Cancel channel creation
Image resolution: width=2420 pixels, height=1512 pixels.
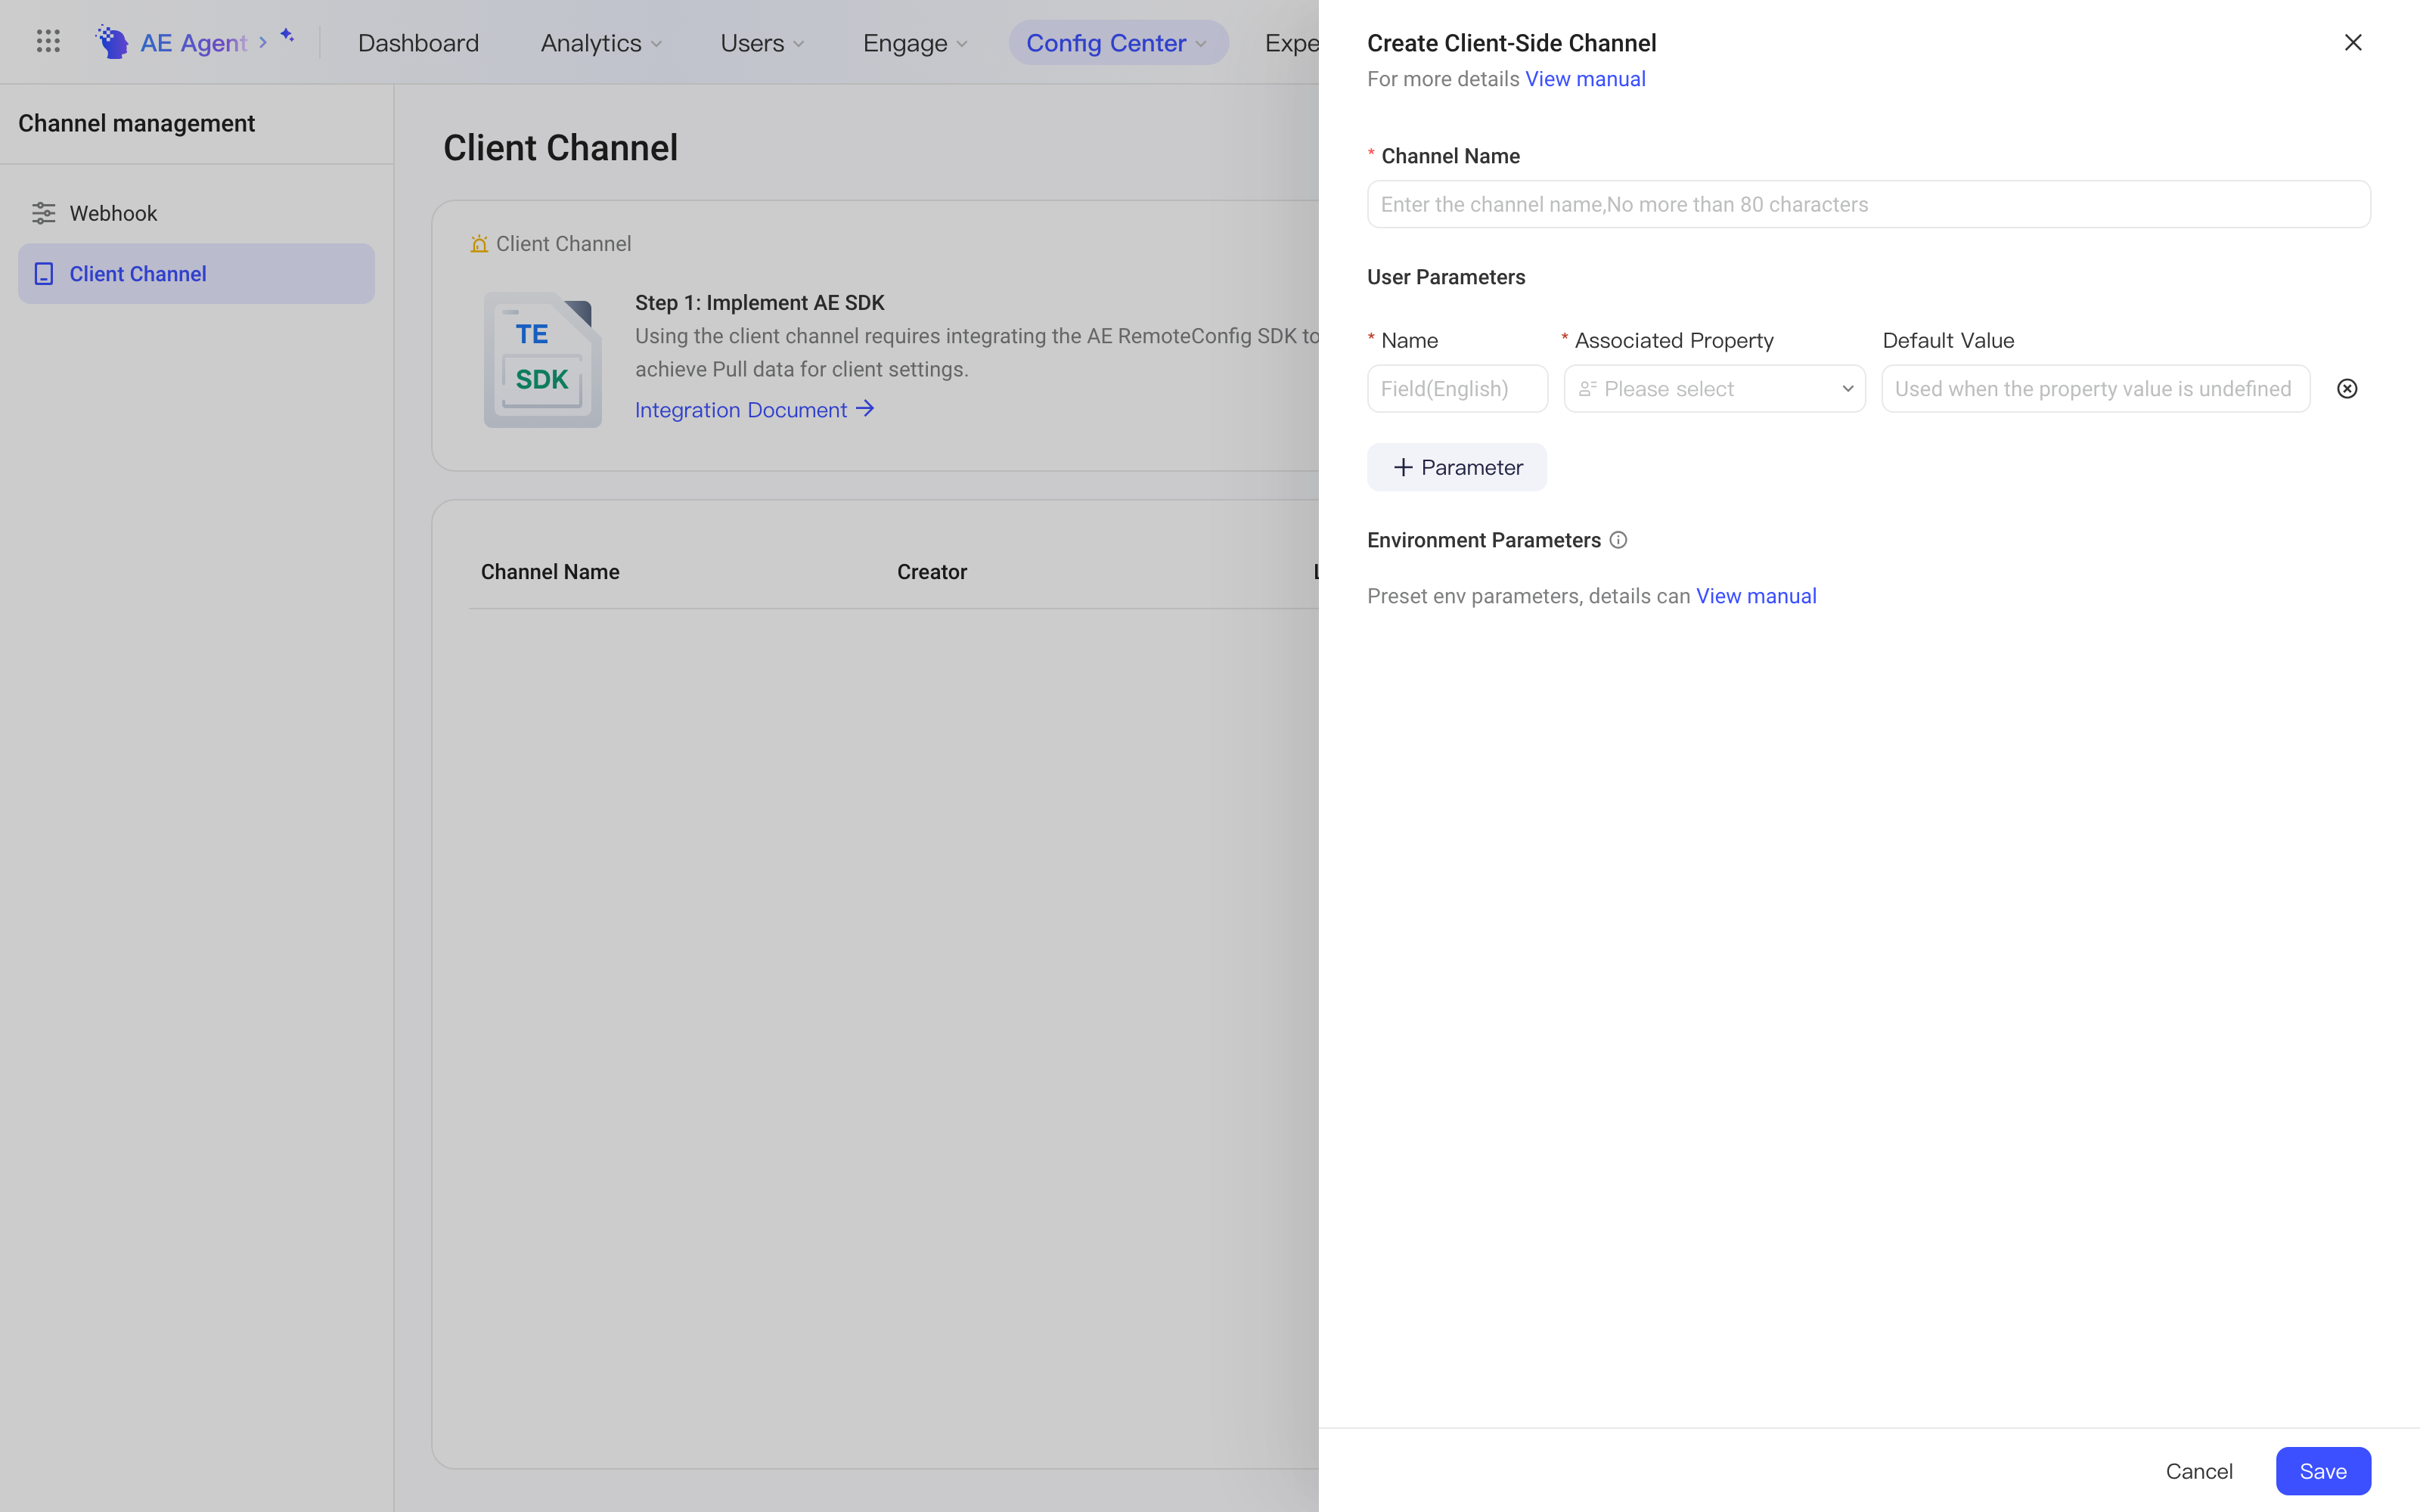point(2198,1471)
